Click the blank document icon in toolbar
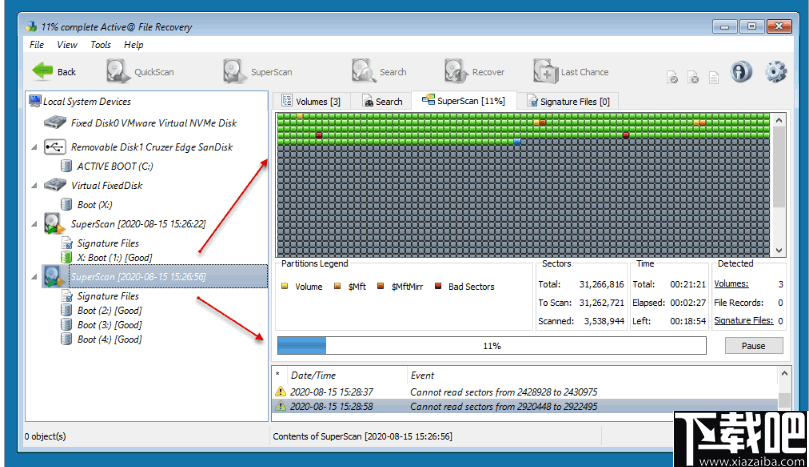Screen dimensions: 809x467 point(714,78)
